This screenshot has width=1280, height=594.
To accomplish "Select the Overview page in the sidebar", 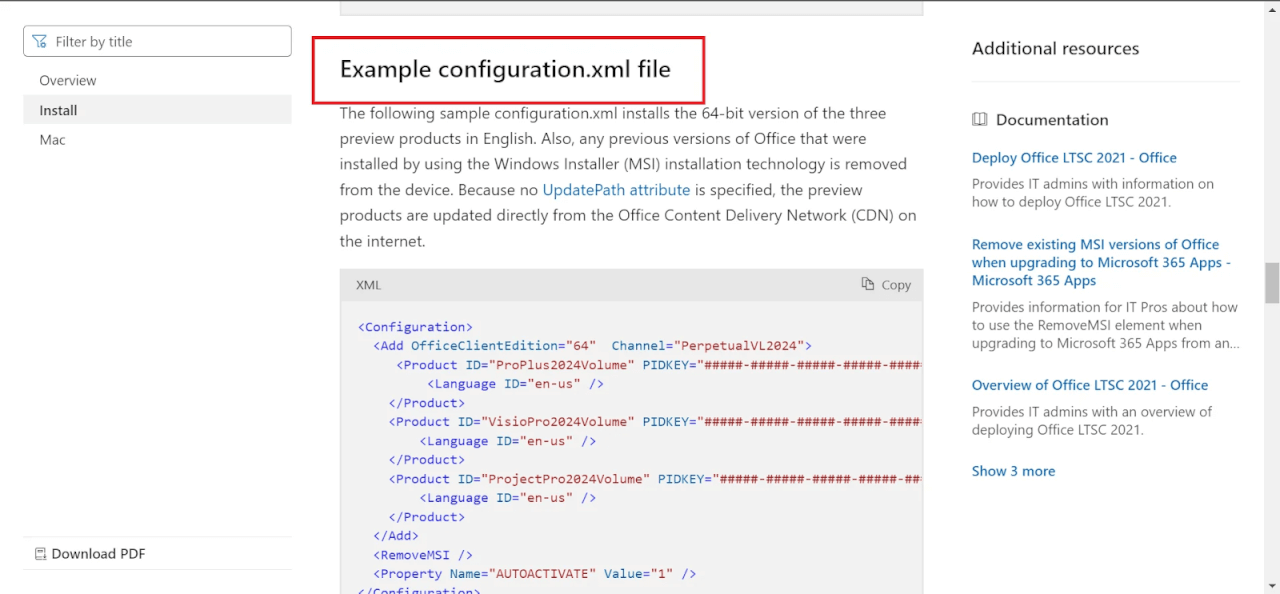I will [67, 80].
